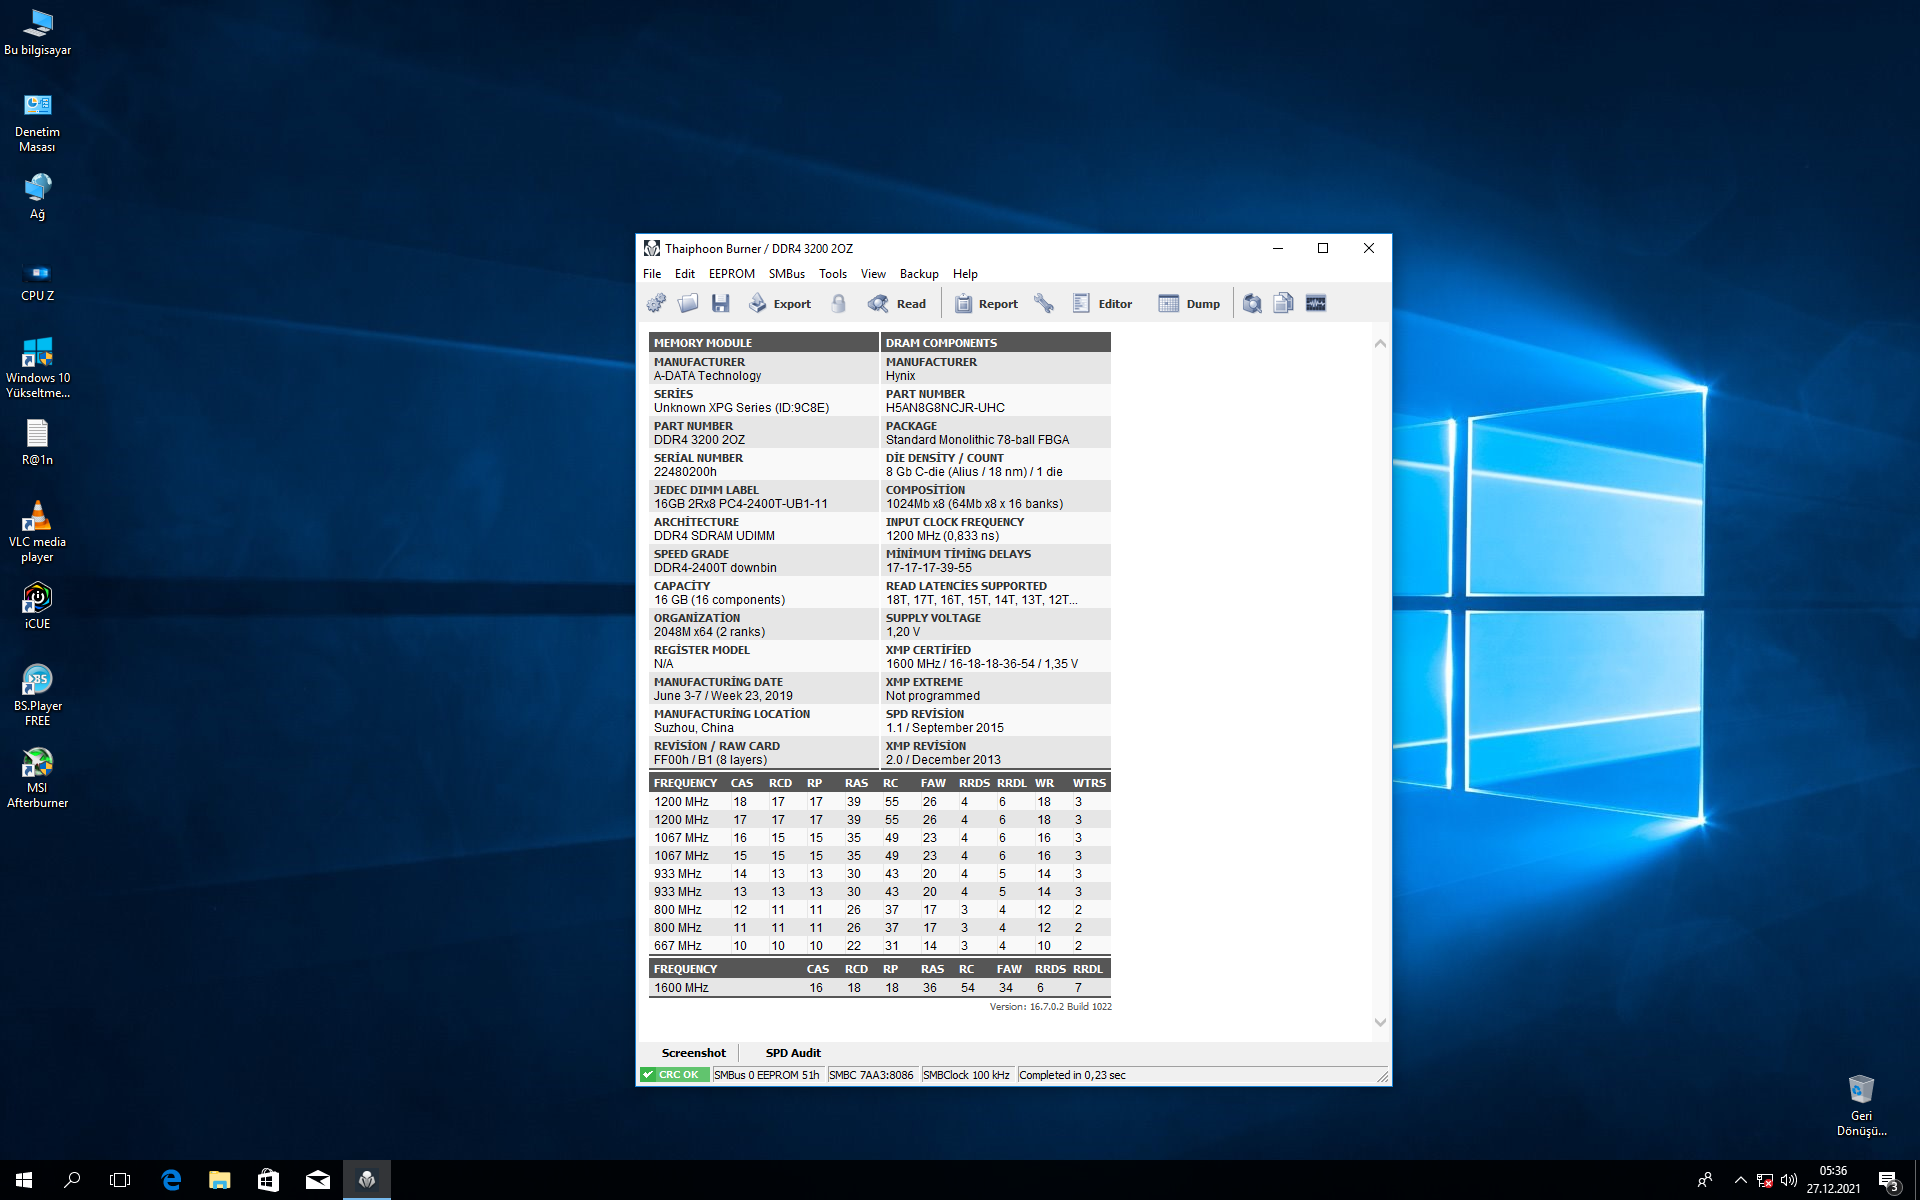The image size is (1920, 1200).
Task: Click the scrollbar down arrow in report pane
Action: click(1380, 1022)
